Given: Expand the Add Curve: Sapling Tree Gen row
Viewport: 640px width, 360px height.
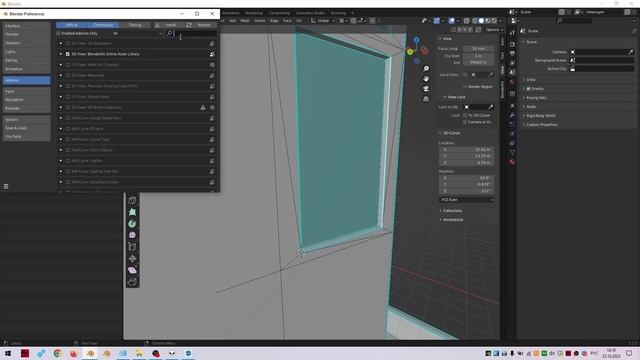Looking at the screenshot, I should [x=61, y=171].
